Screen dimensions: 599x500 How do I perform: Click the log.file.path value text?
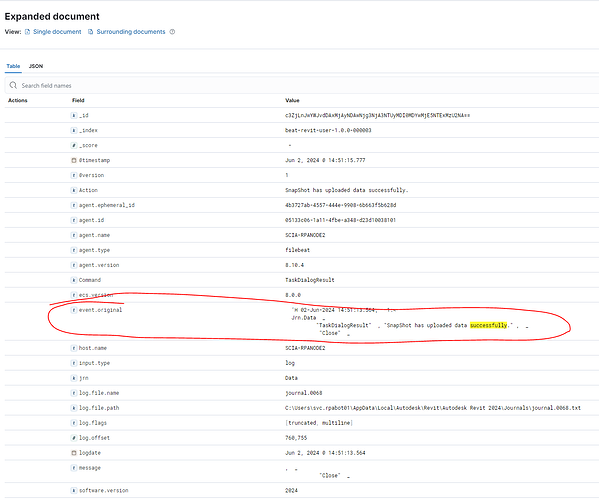(432, 408)
